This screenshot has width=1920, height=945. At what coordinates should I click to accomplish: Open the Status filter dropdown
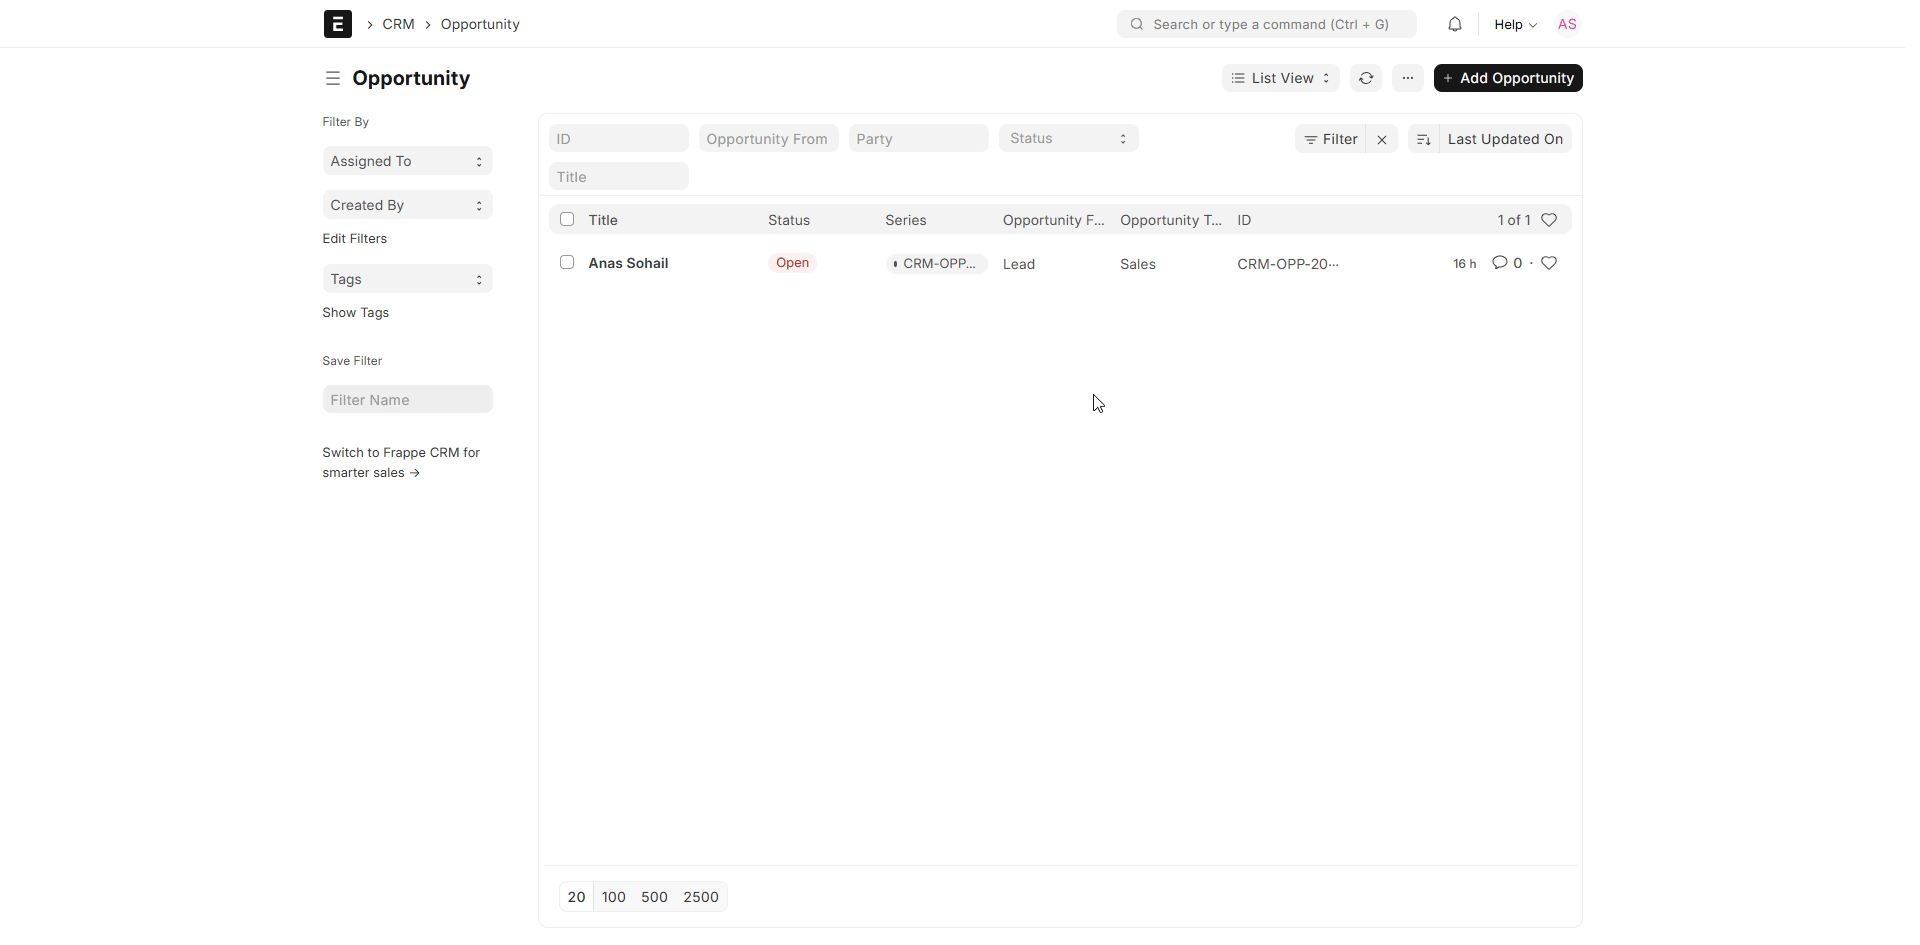click(1067, 139)
